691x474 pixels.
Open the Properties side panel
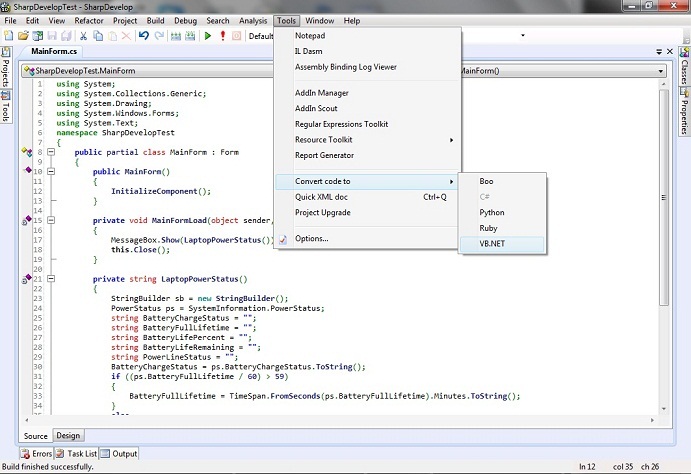point(684,111)
